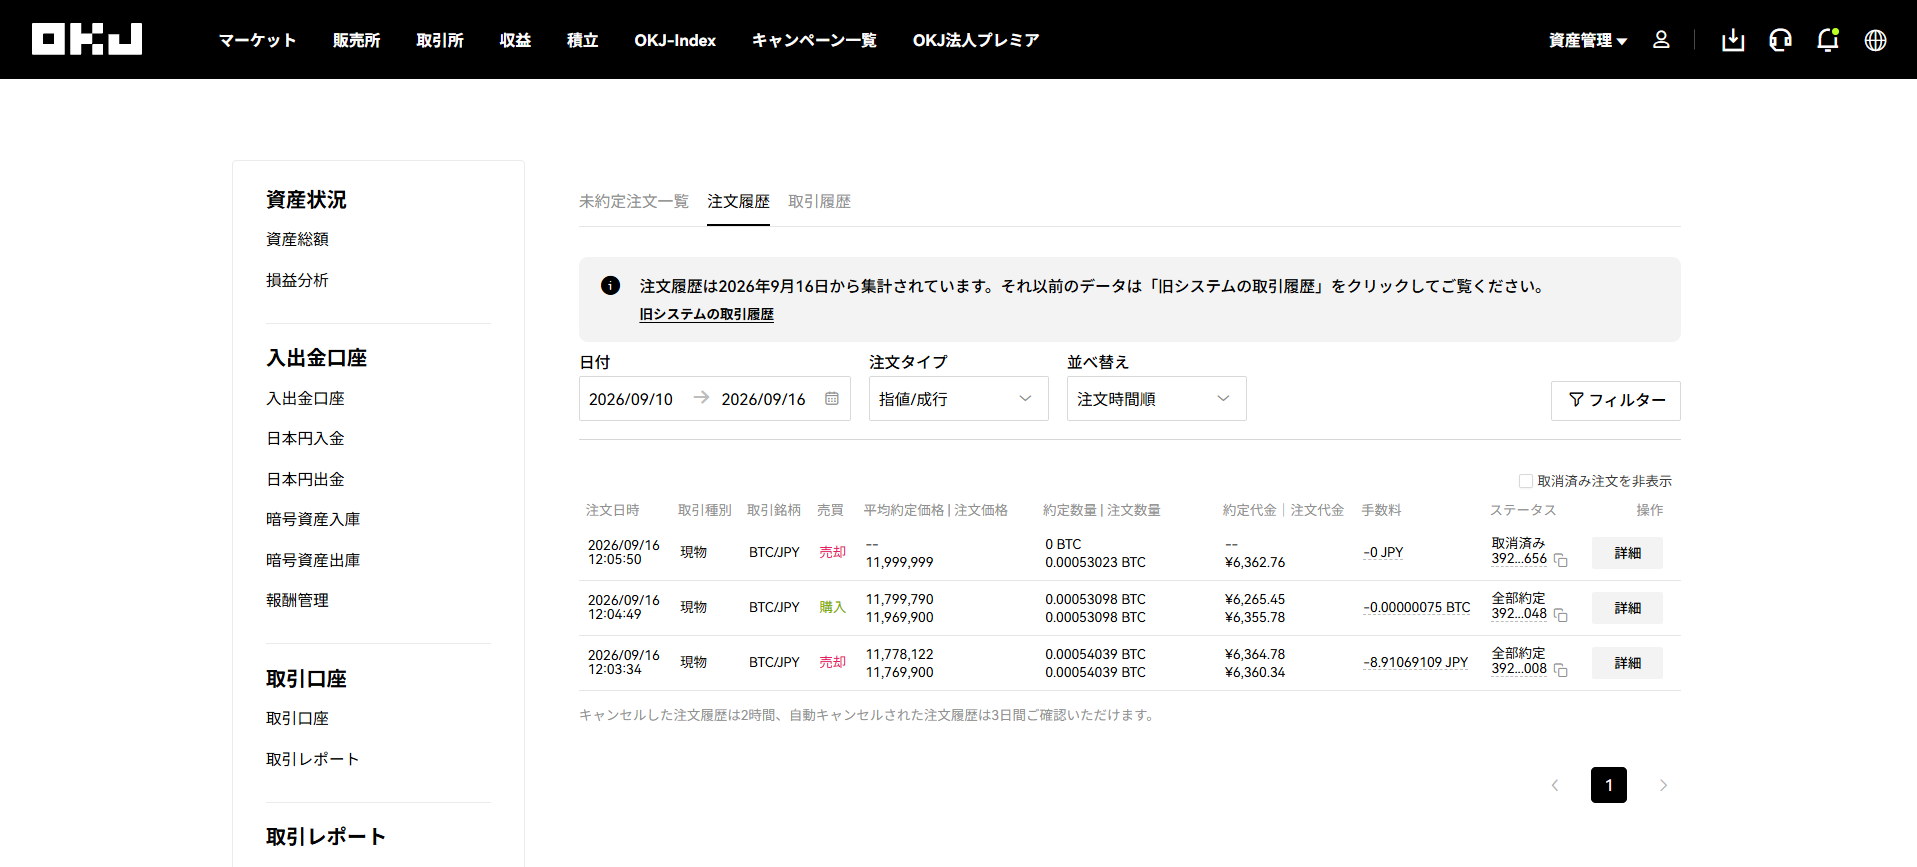Open キャンペーン一覧 in top navigation

[x=814, y=40]
